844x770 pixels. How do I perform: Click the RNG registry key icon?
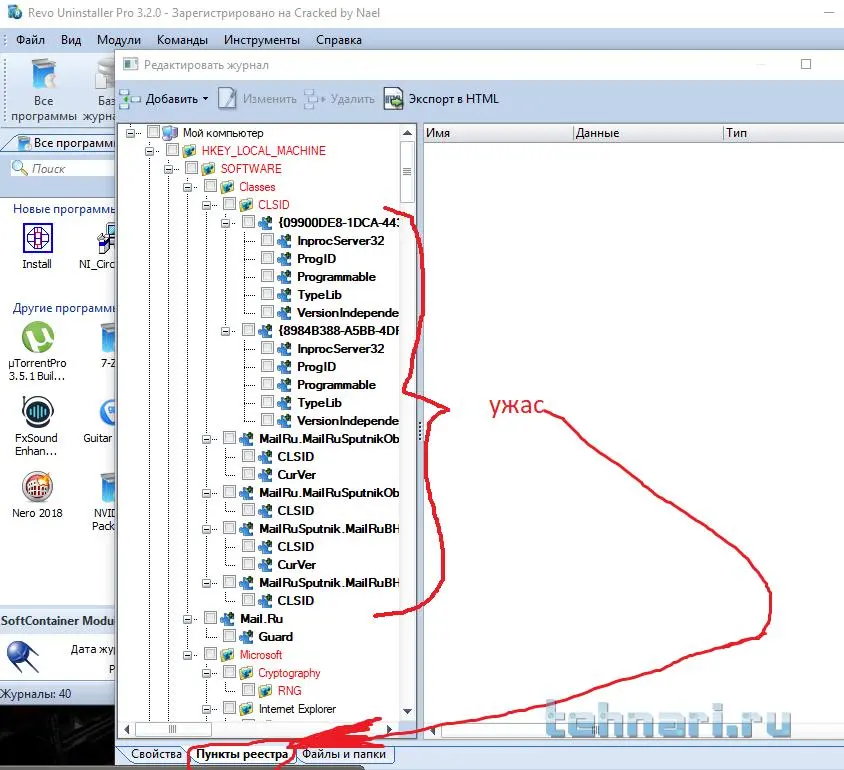click(x=265, y=691)
